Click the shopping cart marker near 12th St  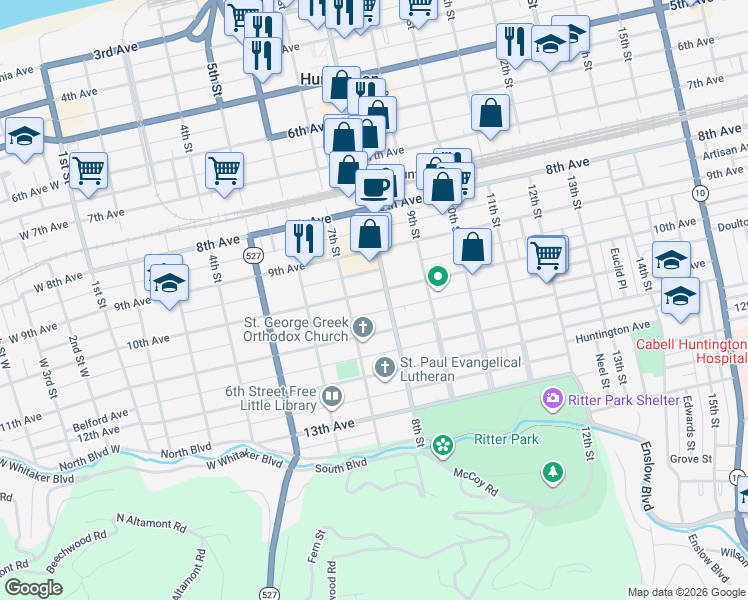tap(547, 257)
